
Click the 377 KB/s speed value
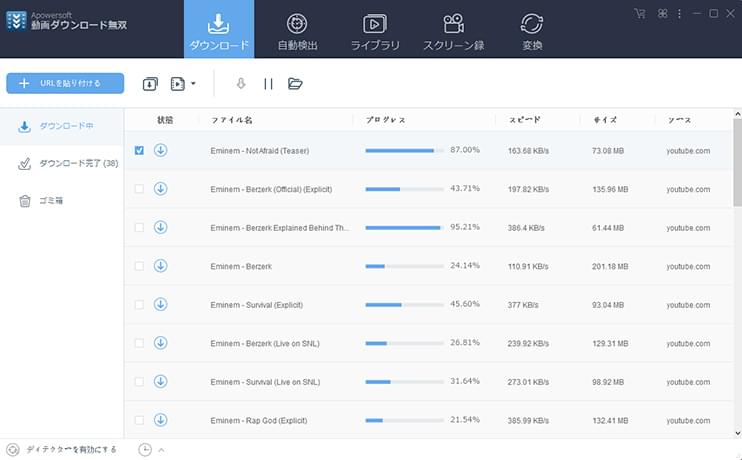click(523, 305)
